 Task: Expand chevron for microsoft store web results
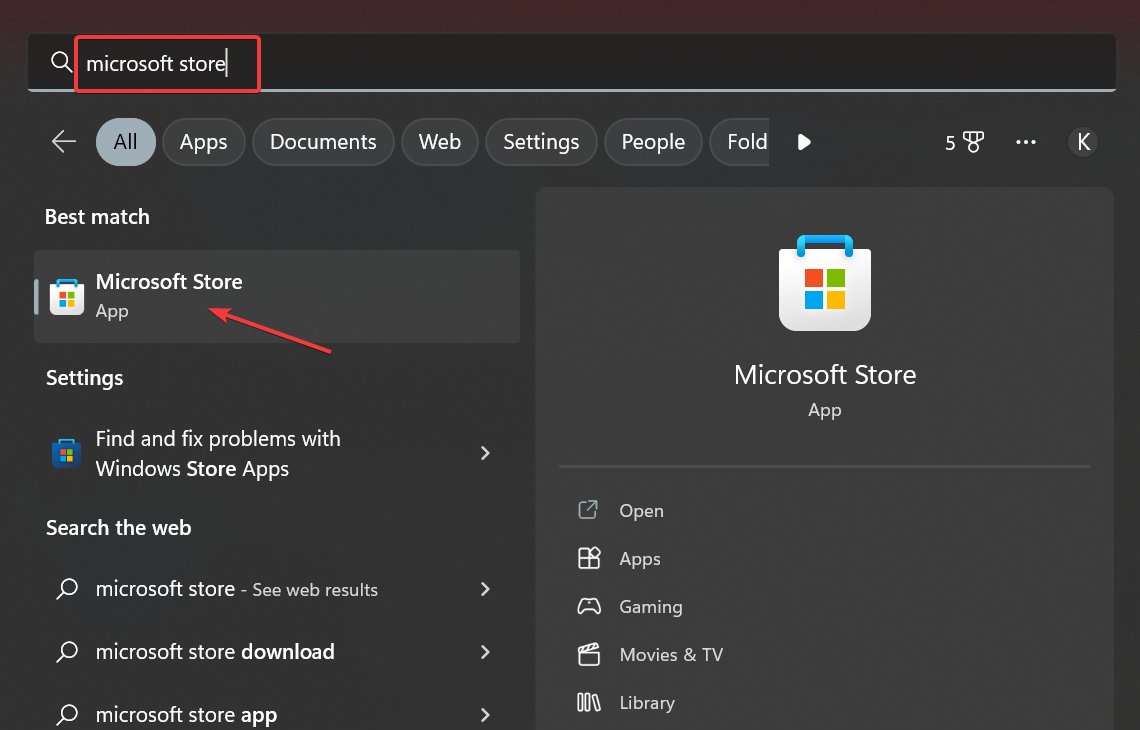coord(485,589)
